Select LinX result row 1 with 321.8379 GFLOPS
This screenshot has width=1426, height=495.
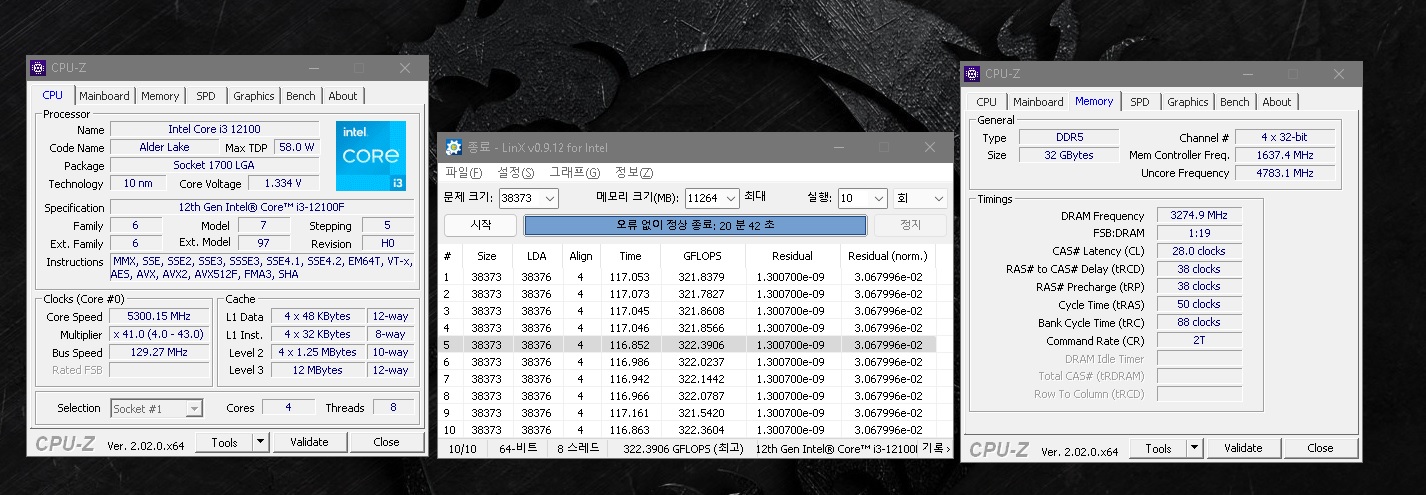pyautogui.click(x=688, y=277)
